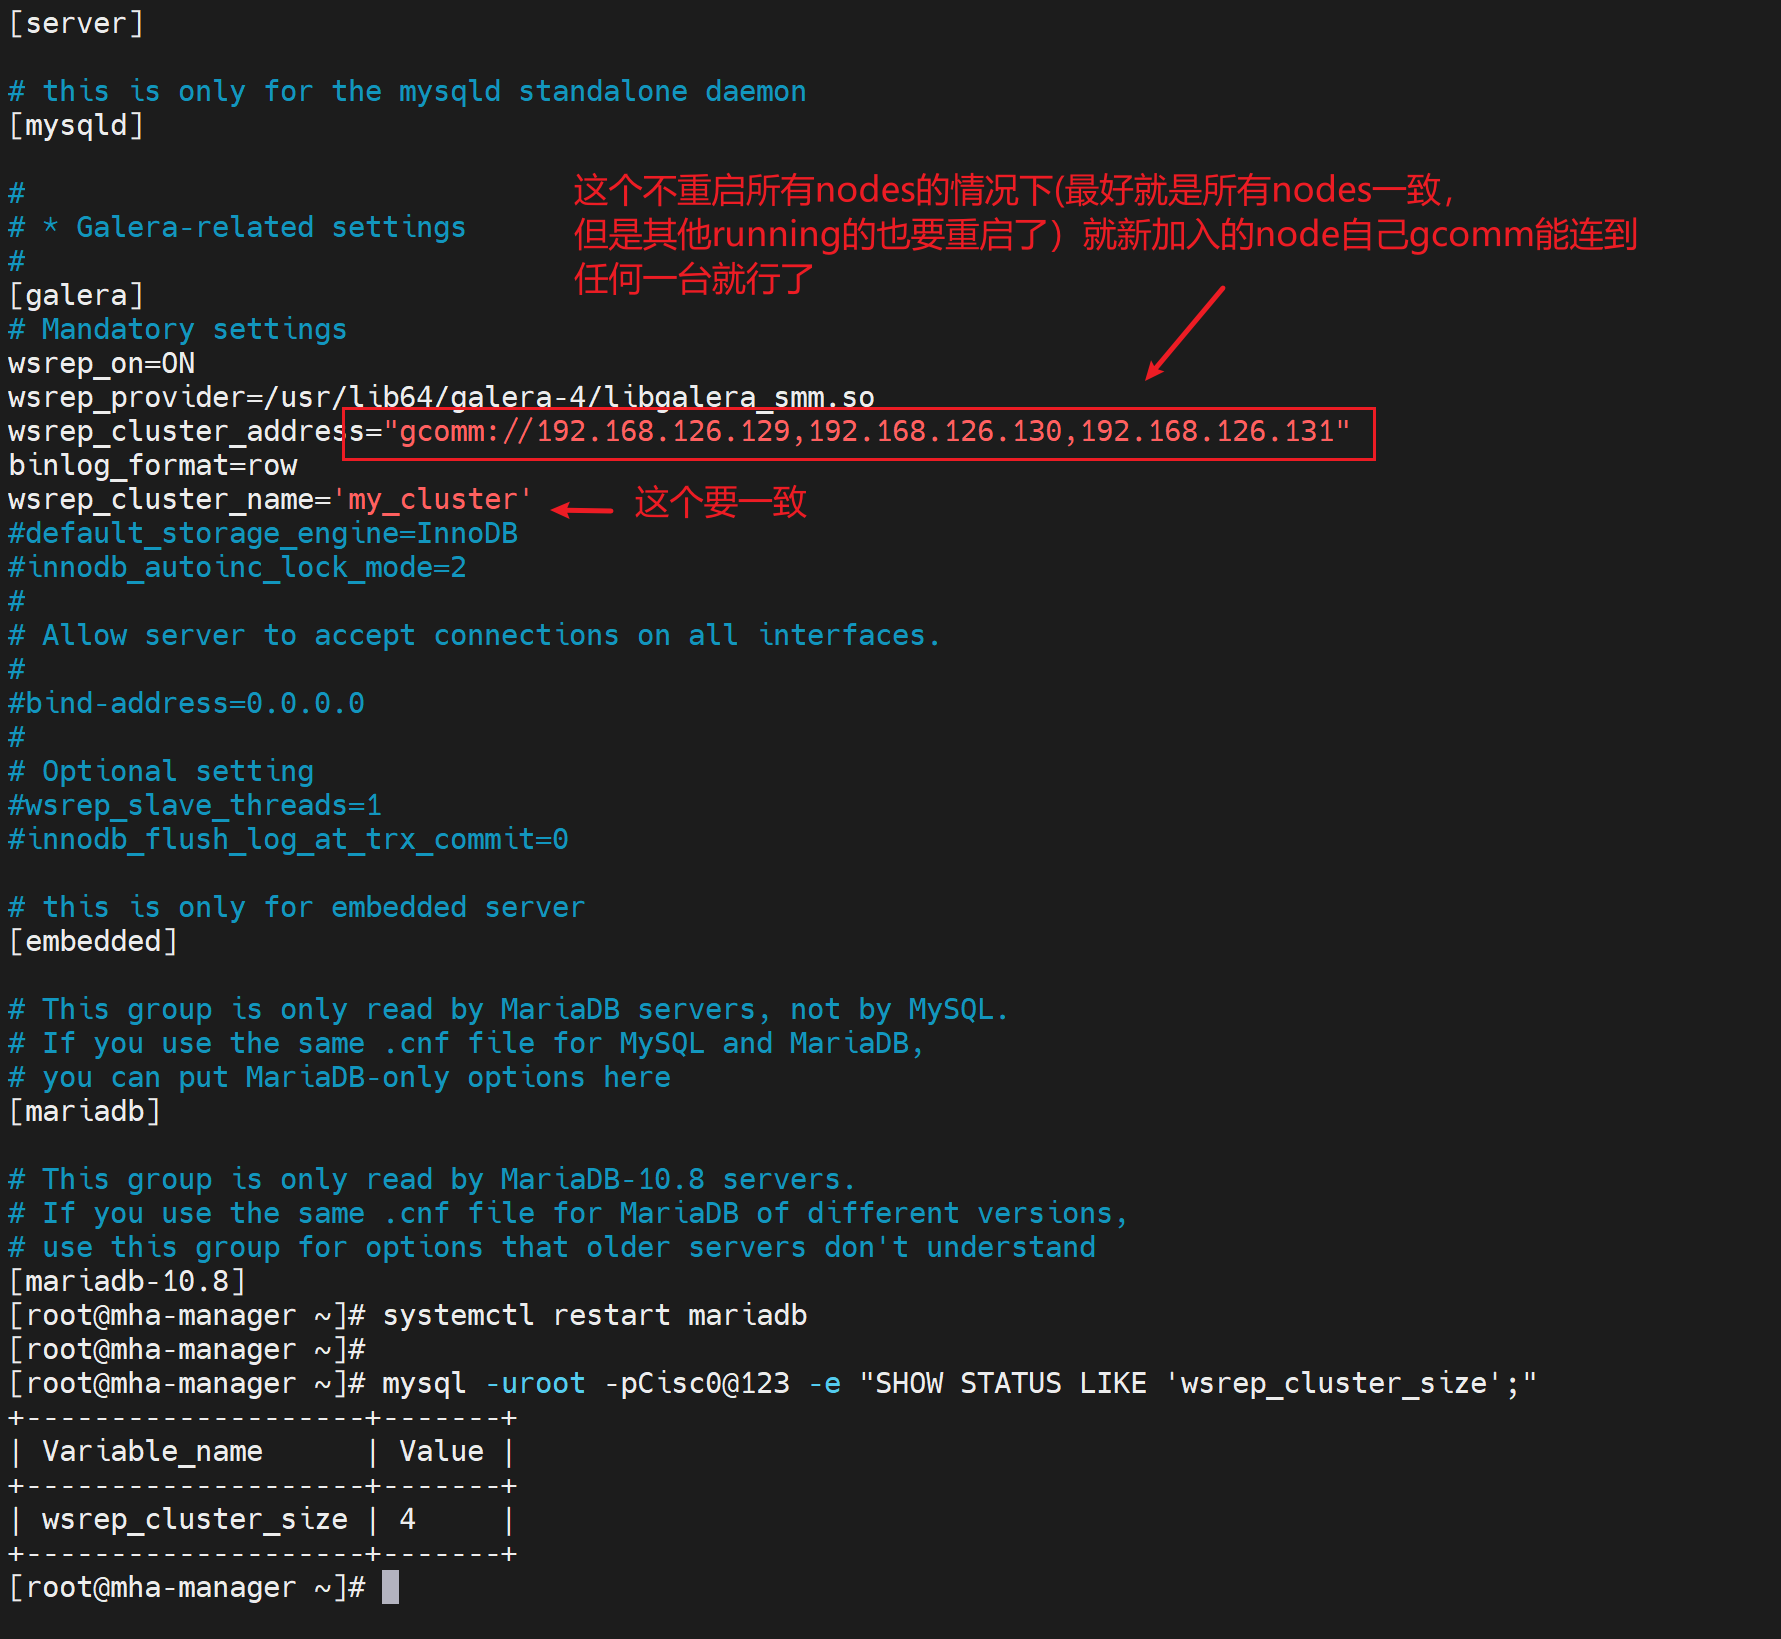Click the red arrow pointing at the cluster name

(x=582, y=510)
